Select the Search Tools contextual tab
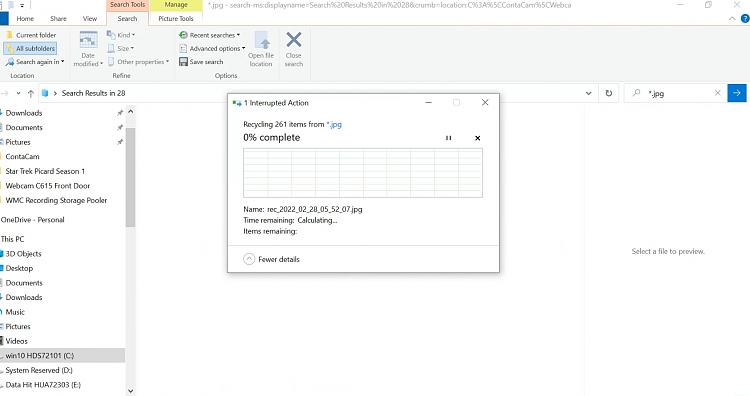Viewport: 750px width, 396px height. (x=127, y=5)
